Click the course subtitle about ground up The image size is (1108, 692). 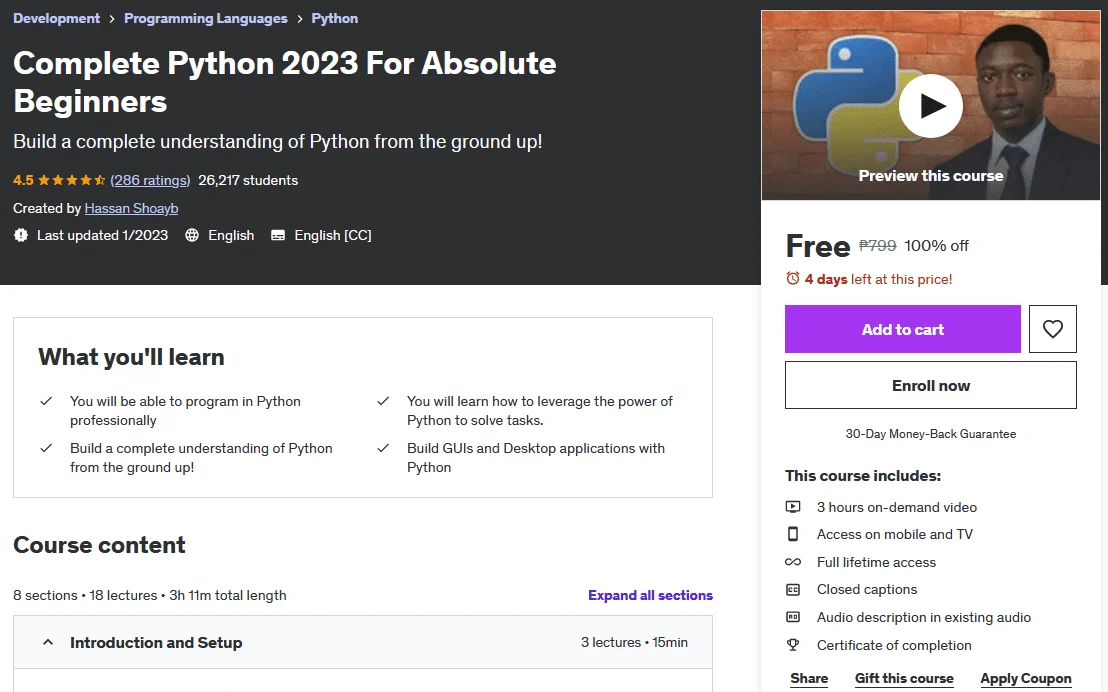278,141
